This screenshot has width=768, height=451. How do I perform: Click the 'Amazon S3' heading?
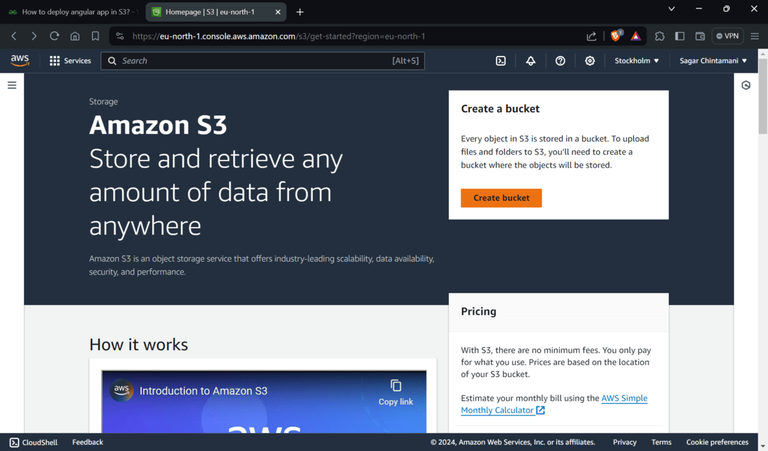pos(158,125)
